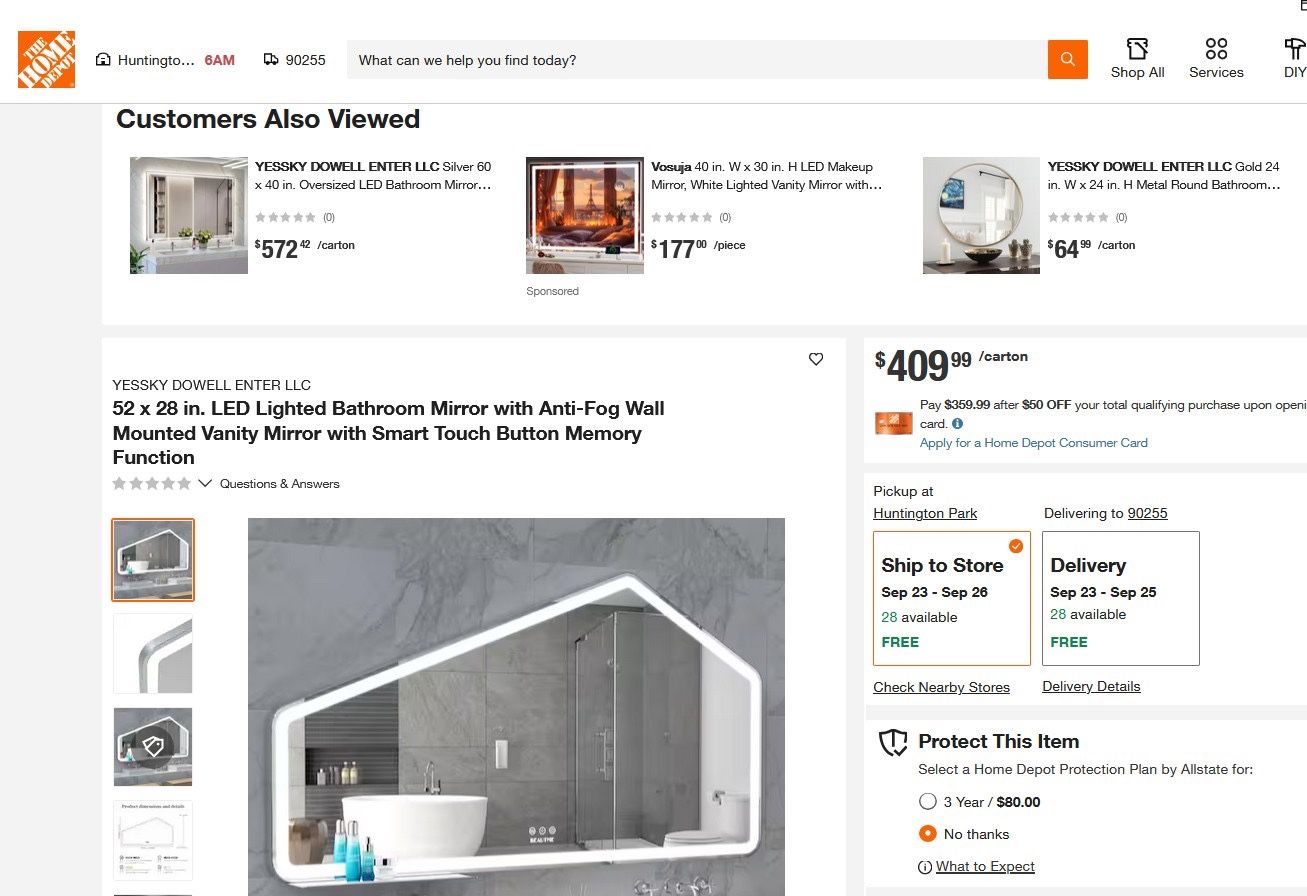
Task: Open the Shop All menu
Action: pyautogui.click(x=1137, y=59)
